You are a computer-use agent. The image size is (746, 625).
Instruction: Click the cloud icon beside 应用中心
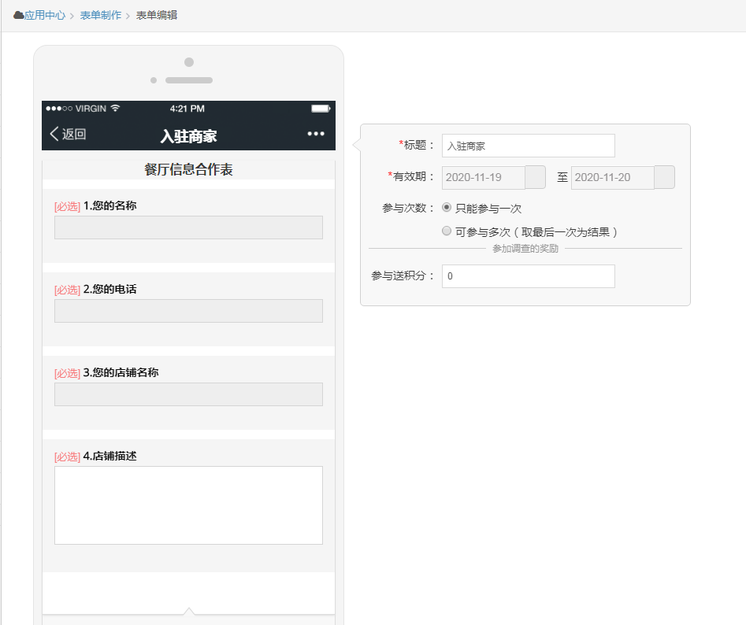pos(18,15)
